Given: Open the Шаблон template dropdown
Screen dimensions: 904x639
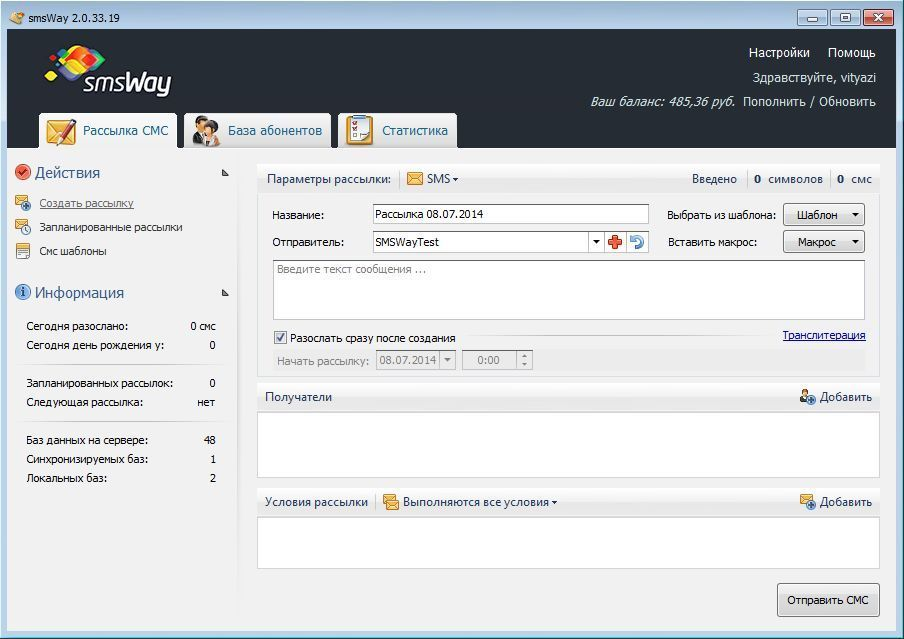Looking at the screenshot, I should [823, 215].
